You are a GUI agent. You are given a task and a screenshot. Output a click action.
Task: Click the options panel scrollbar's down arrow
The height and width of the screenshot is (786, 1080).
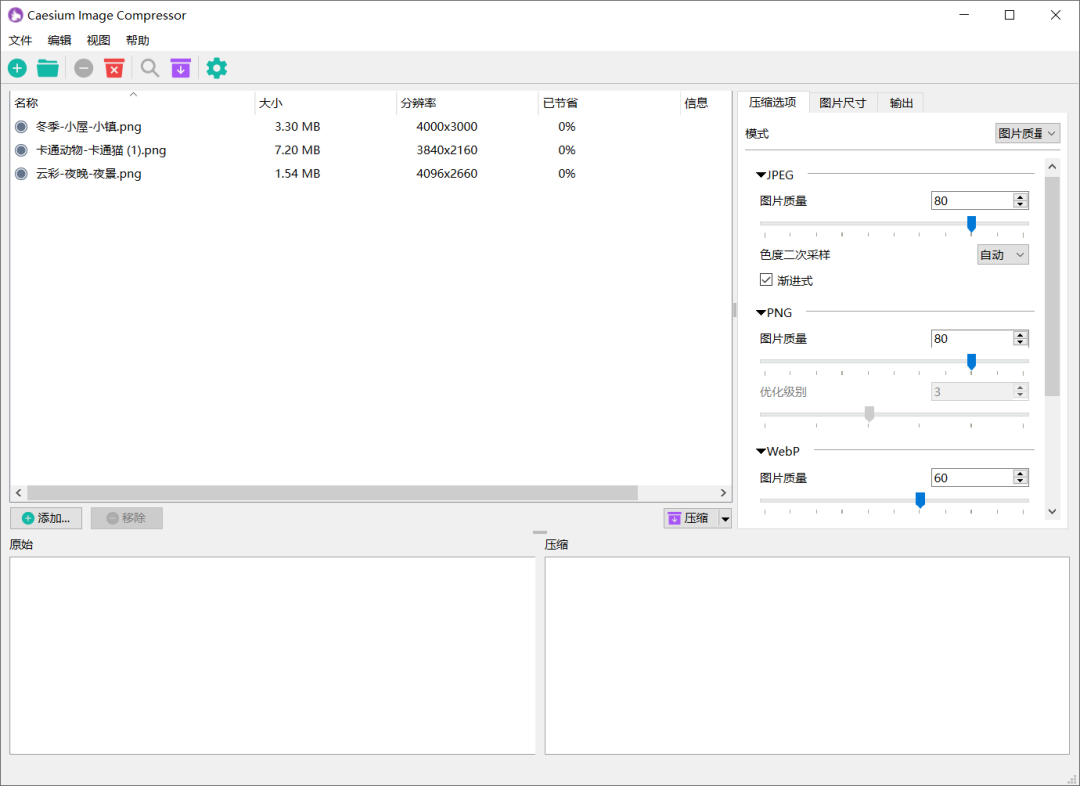point(1052,511)
